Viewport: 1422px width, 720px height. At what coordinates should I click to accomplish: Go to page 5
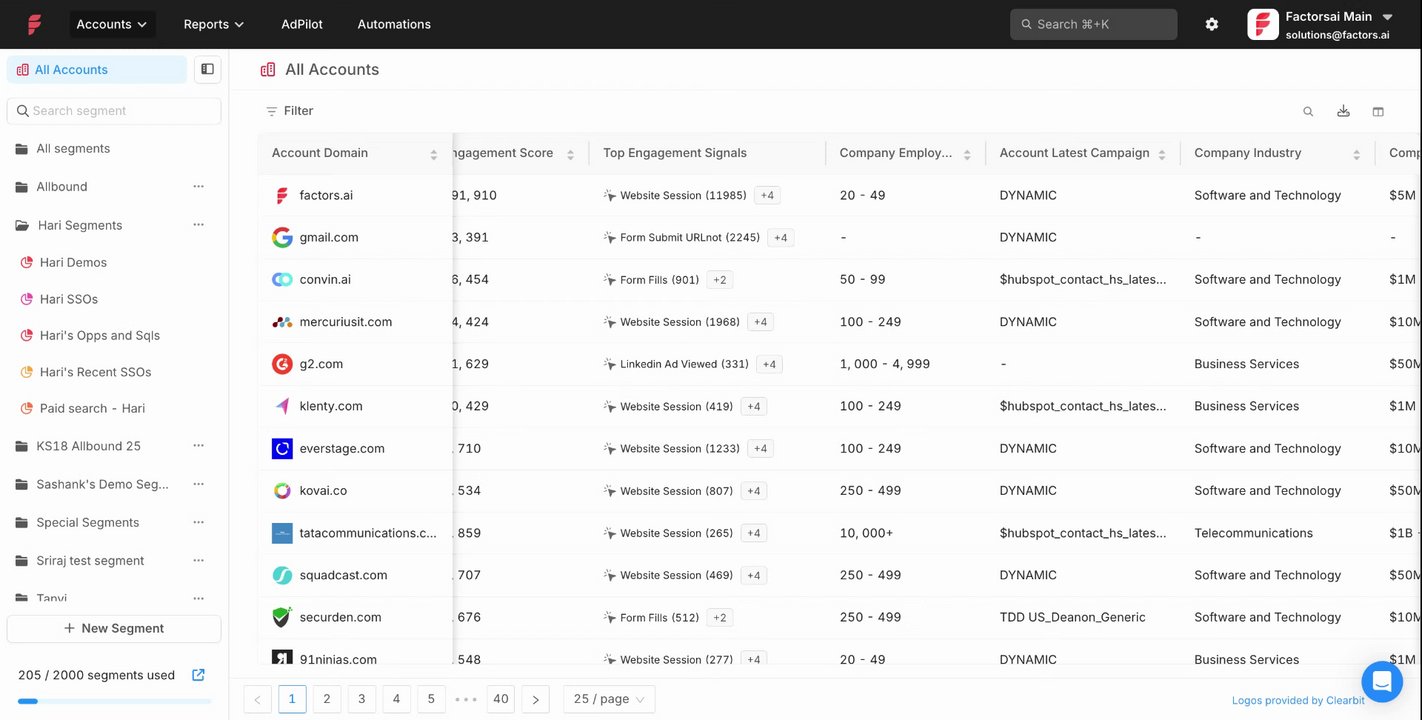[x=431, y=699]
